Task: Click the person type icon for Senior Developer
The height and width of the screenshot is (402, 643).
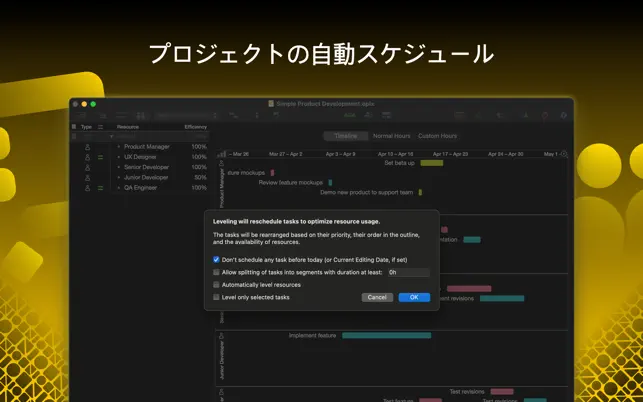Action: click(x=87, y=167)
